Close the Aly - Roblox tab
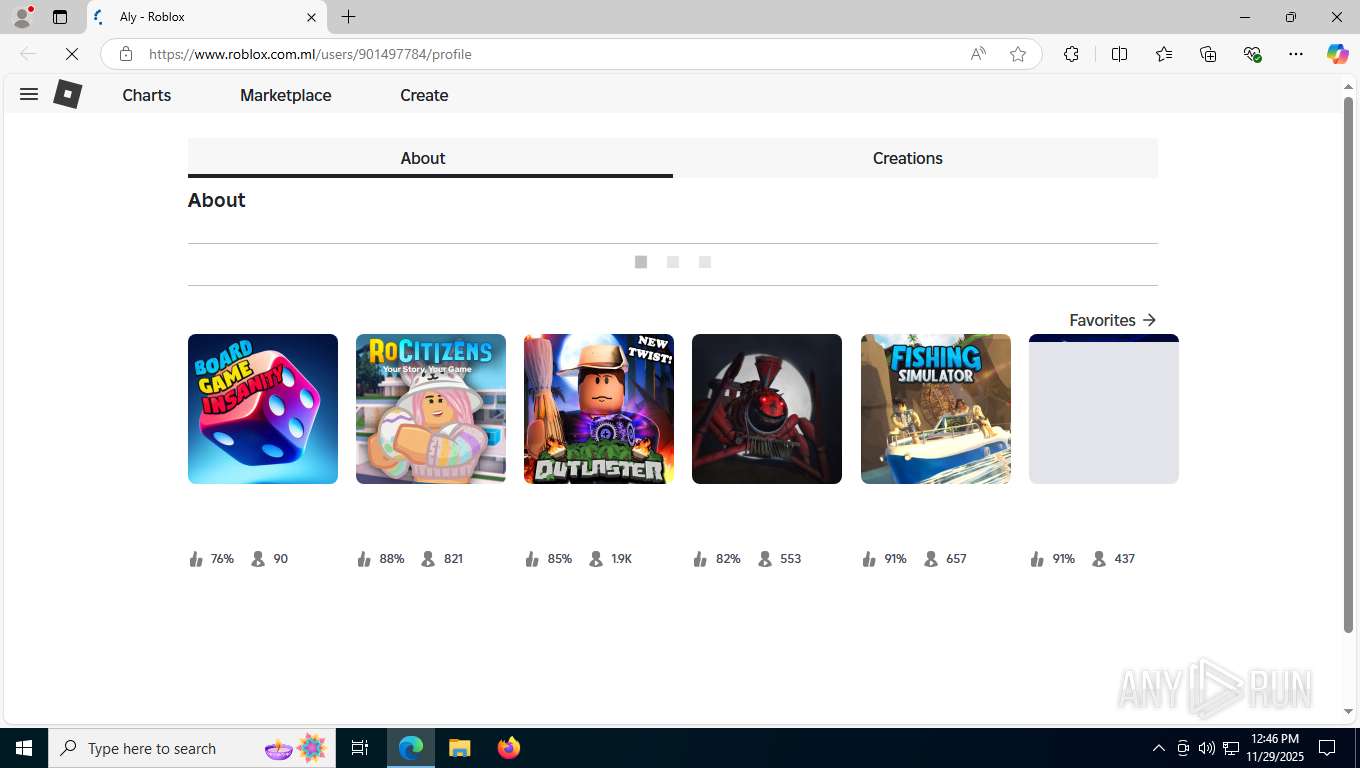The width and height of the screenshot is (1360, 768). [x=311, y=17]
